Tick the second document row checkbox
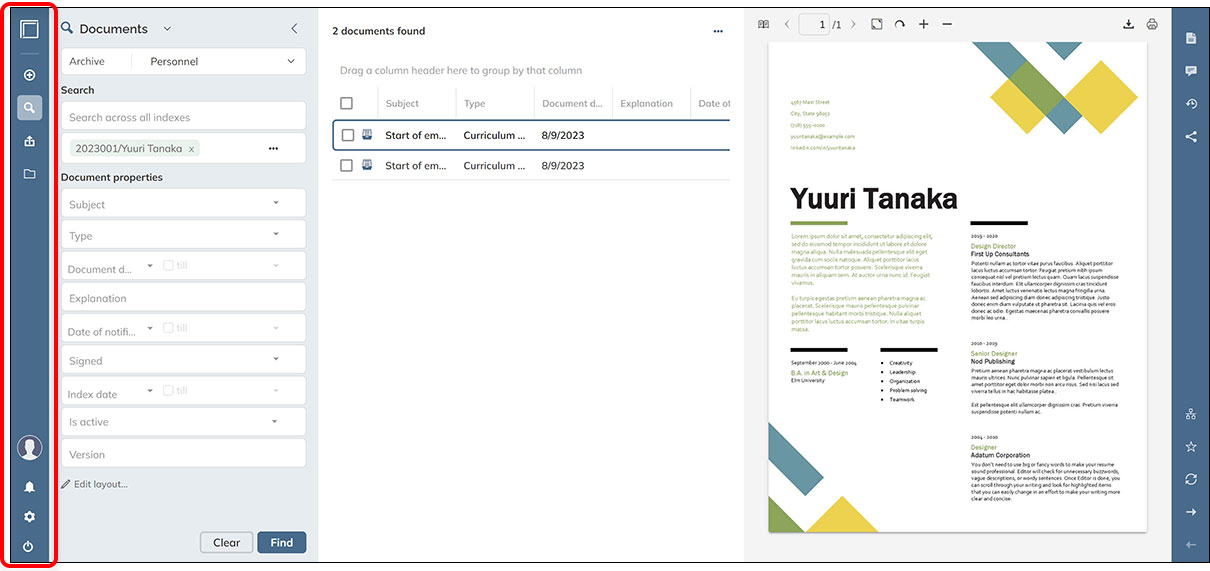The width and height of the screenshot is (1210, 571). pyautogui.click(x=348, y=165)
